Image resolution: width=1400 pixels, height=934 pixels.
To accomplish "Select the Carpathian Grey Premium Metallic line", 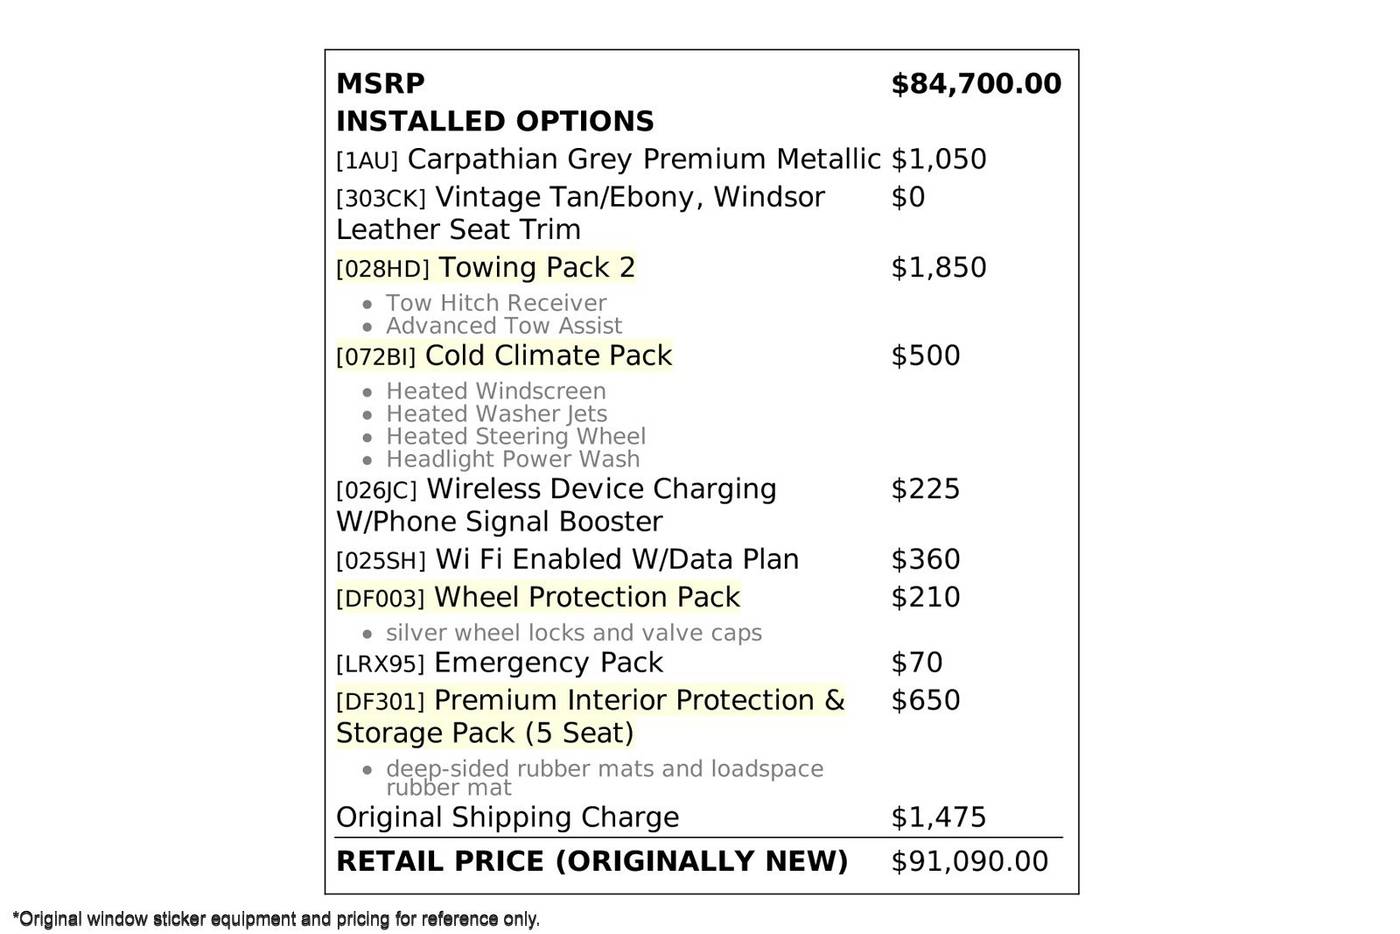I will pyautogui.click(x=608, y=160).
